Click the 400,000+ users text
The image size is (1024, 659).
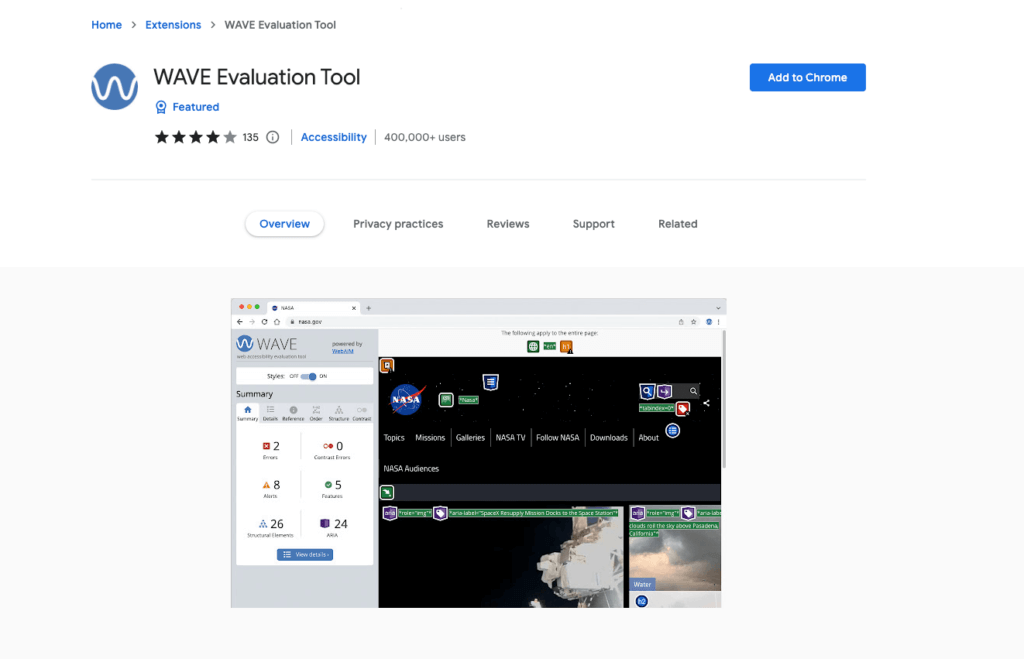(x=424, y=137)
